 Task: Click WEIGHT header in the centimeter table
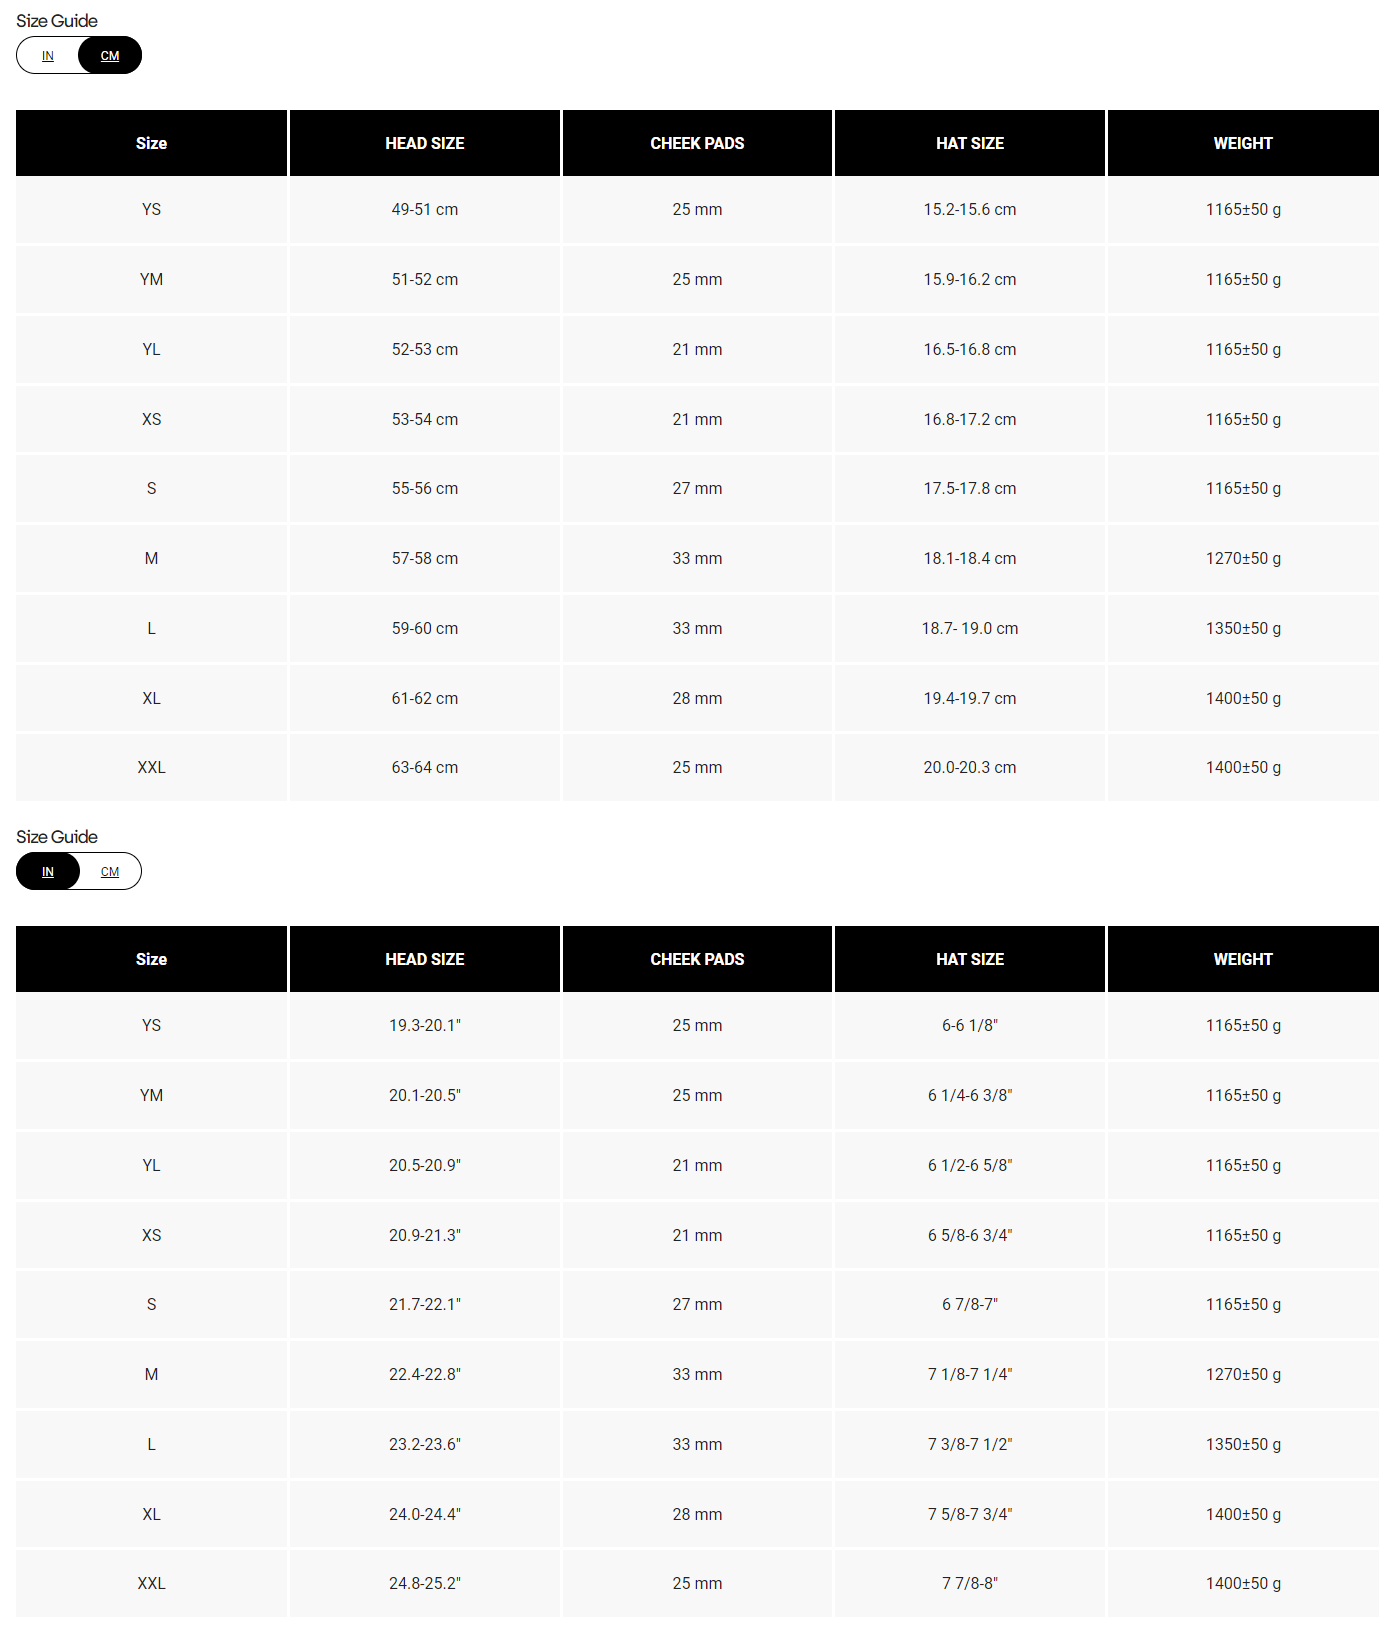click(x=1243, y=143)
